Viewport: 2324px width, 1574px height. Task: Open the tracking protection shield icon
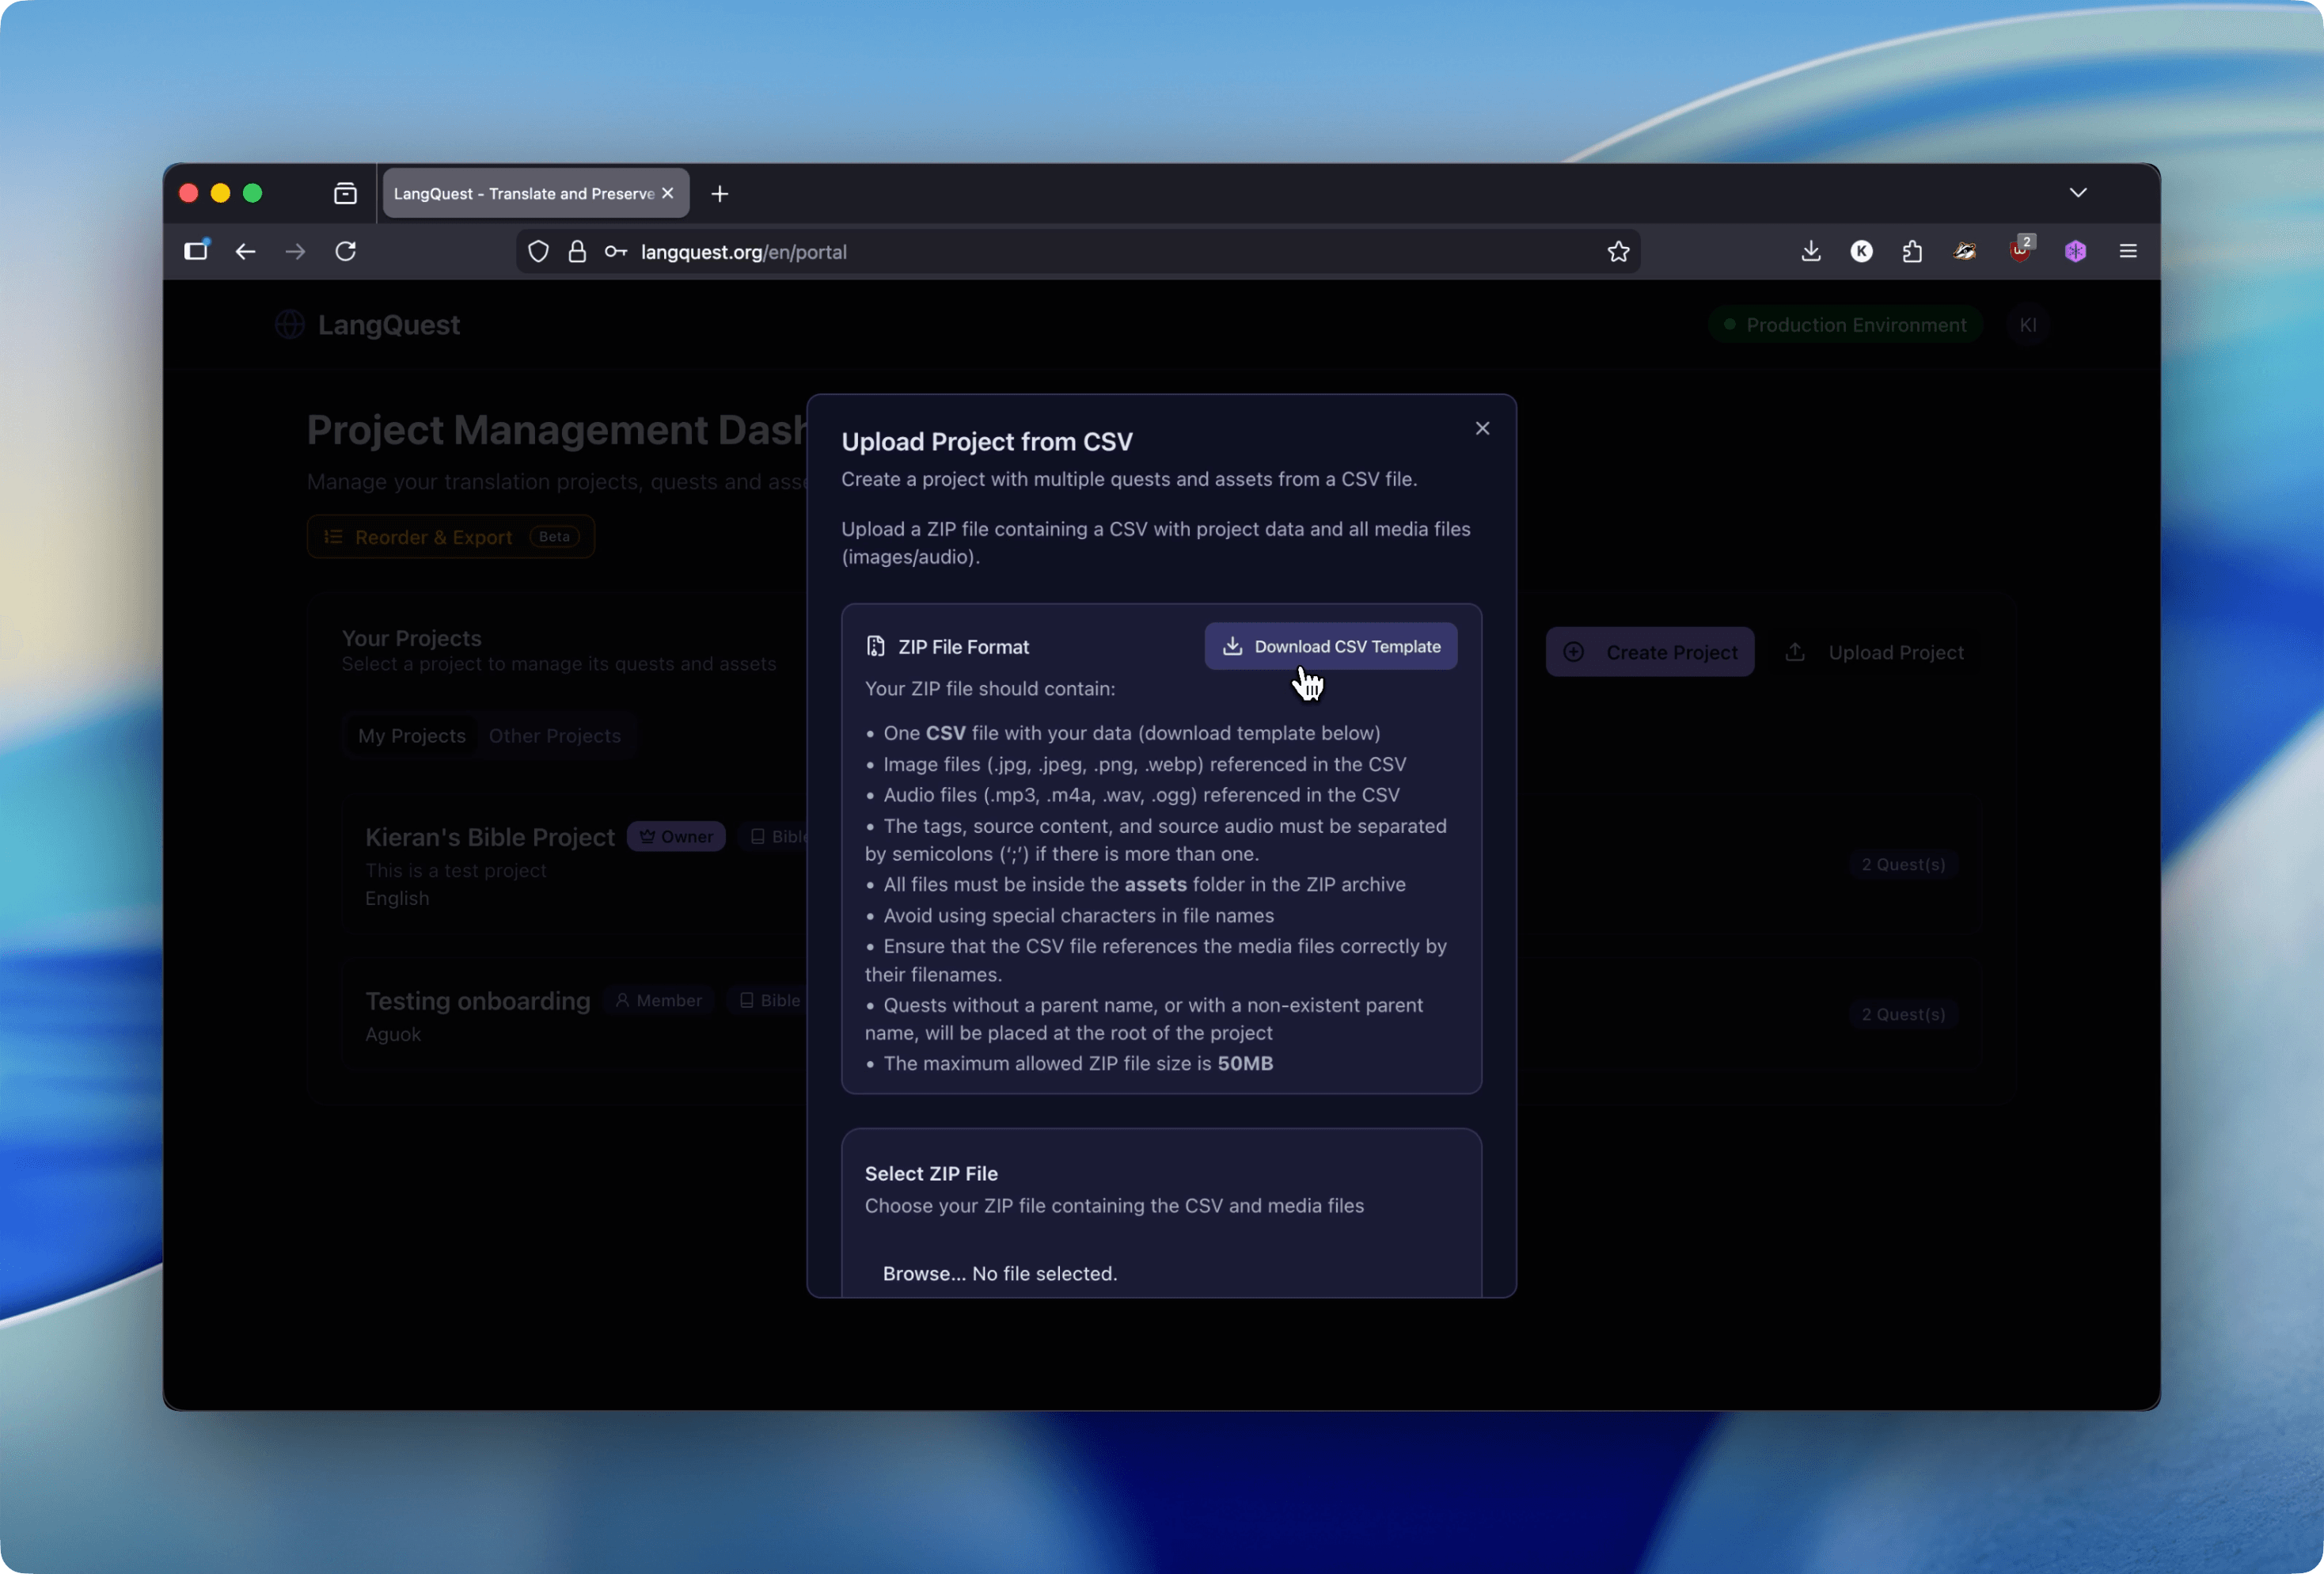[x=538, y=252]
